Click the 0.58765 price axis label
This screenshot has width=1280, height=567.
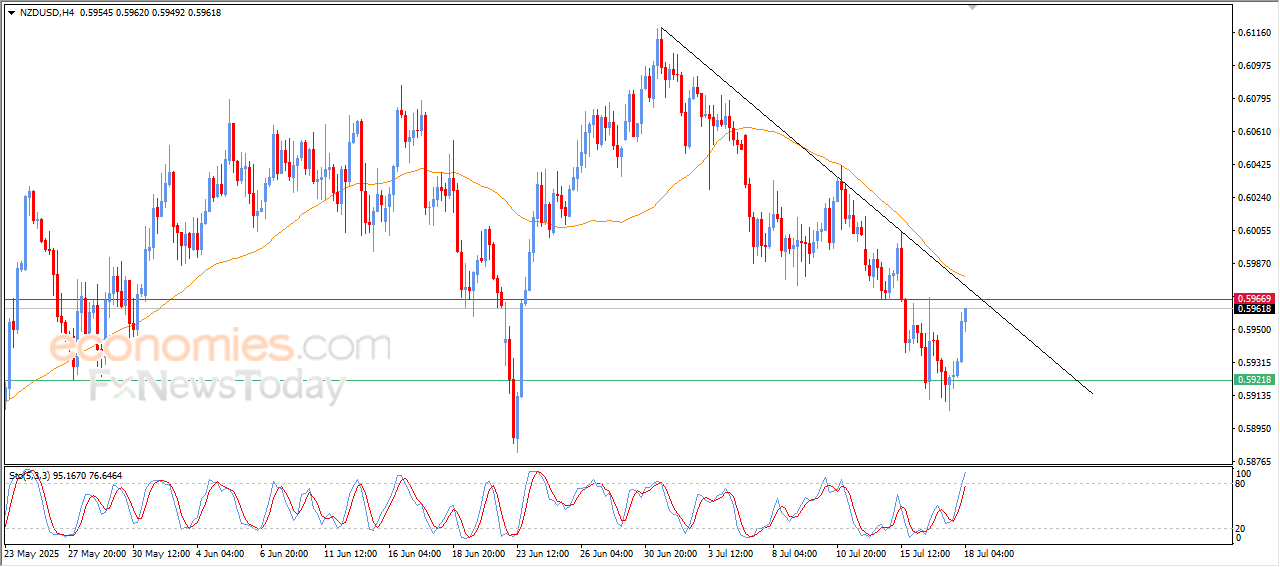click(1253, 462)
